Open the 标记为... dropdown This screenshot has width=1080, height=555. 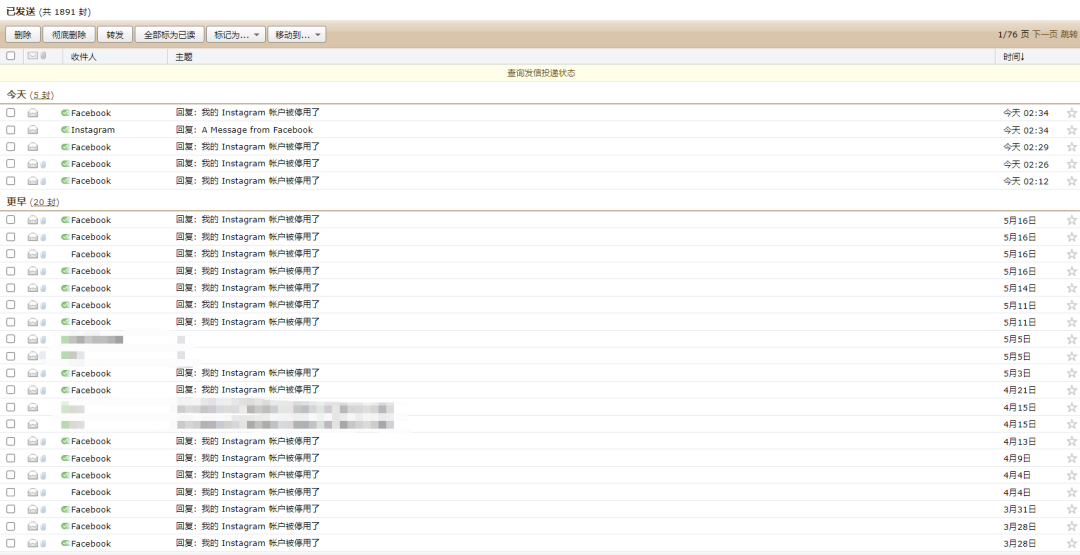tap(236, 34)
